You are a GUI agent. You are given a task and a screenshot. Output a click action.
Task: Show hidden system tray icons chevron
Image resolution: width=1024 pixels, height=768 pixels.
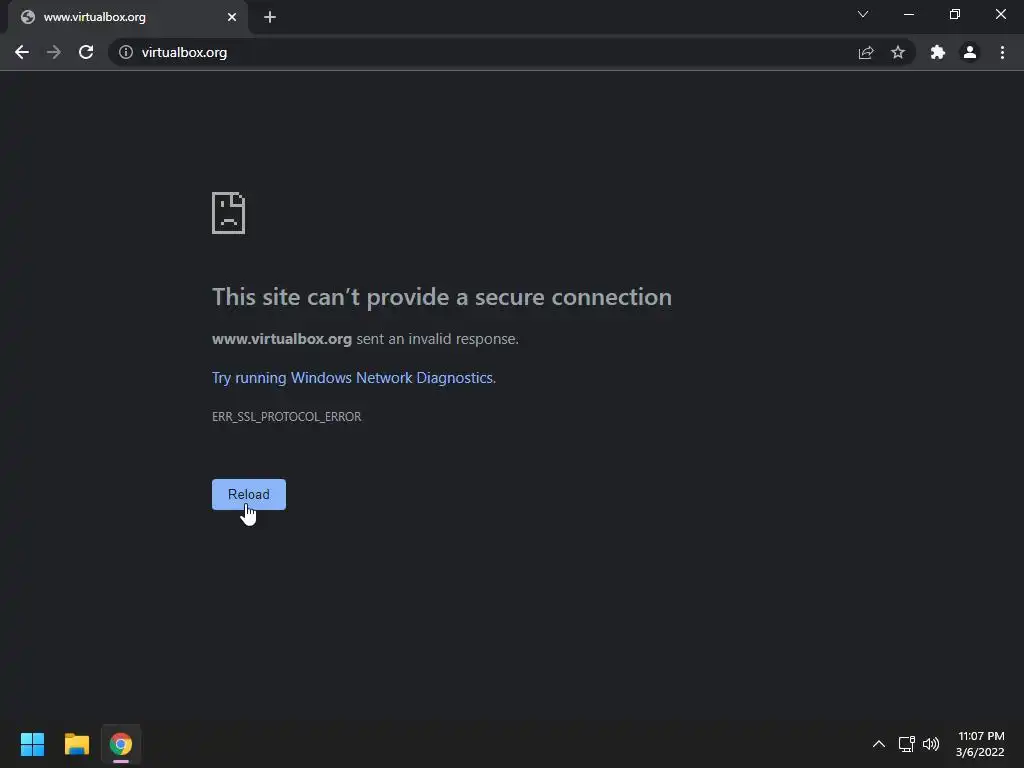879,744
